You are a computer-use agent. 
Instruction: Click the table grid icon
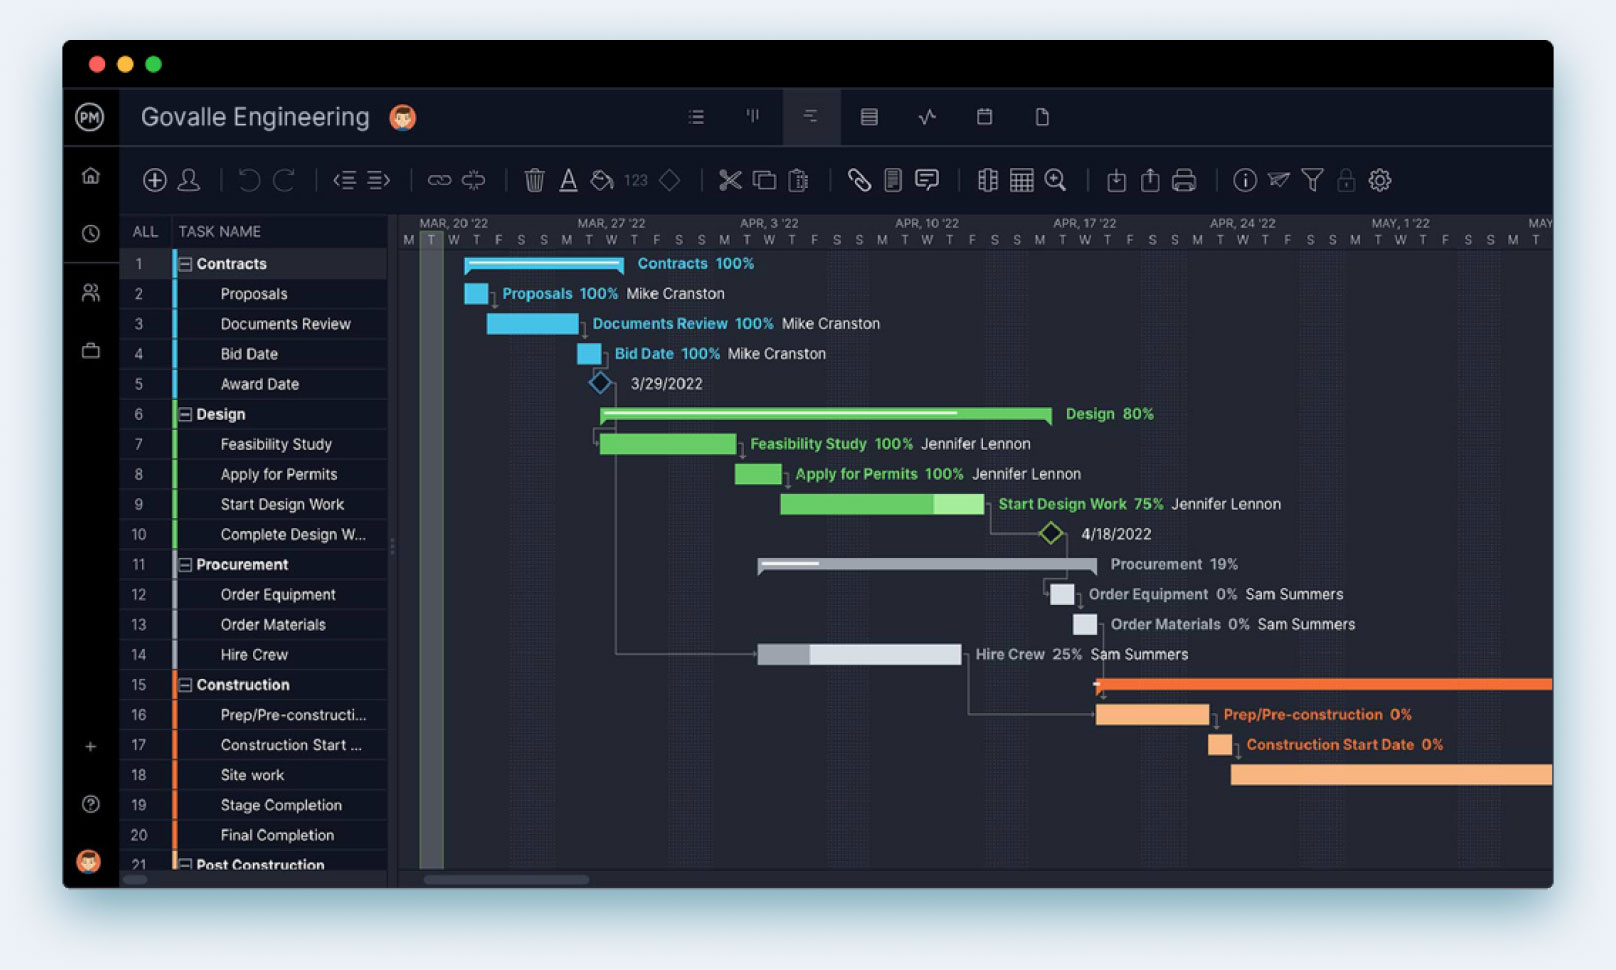tap(1022, 180)
